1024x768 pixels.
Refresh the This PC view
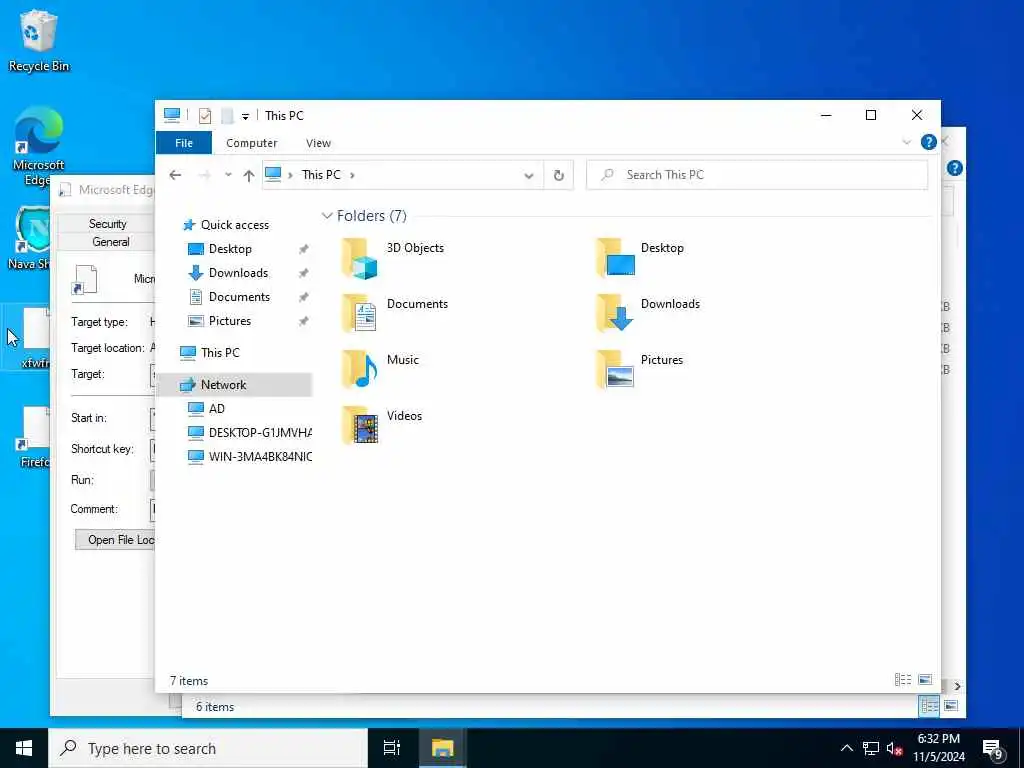pyautogui.click(x=558, y=175)
